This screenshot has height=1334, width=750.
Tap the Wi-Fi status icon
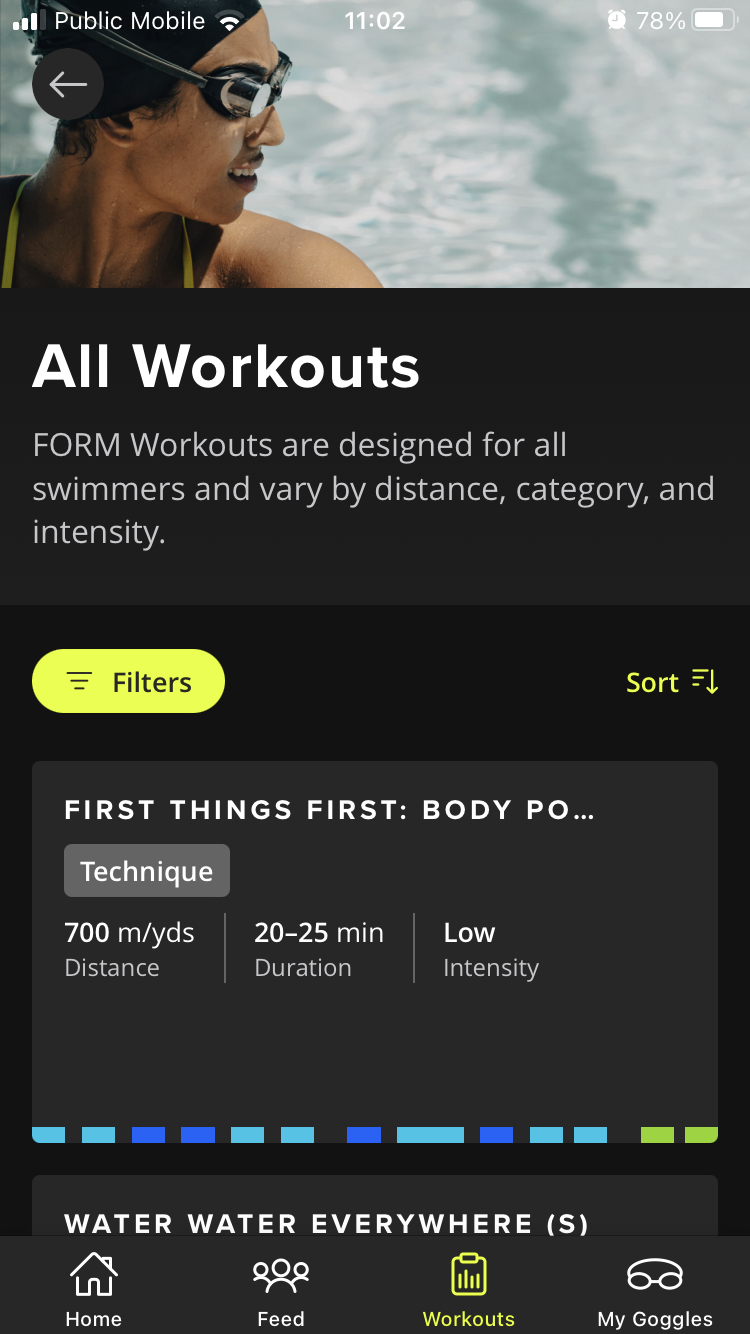point(230,22)
